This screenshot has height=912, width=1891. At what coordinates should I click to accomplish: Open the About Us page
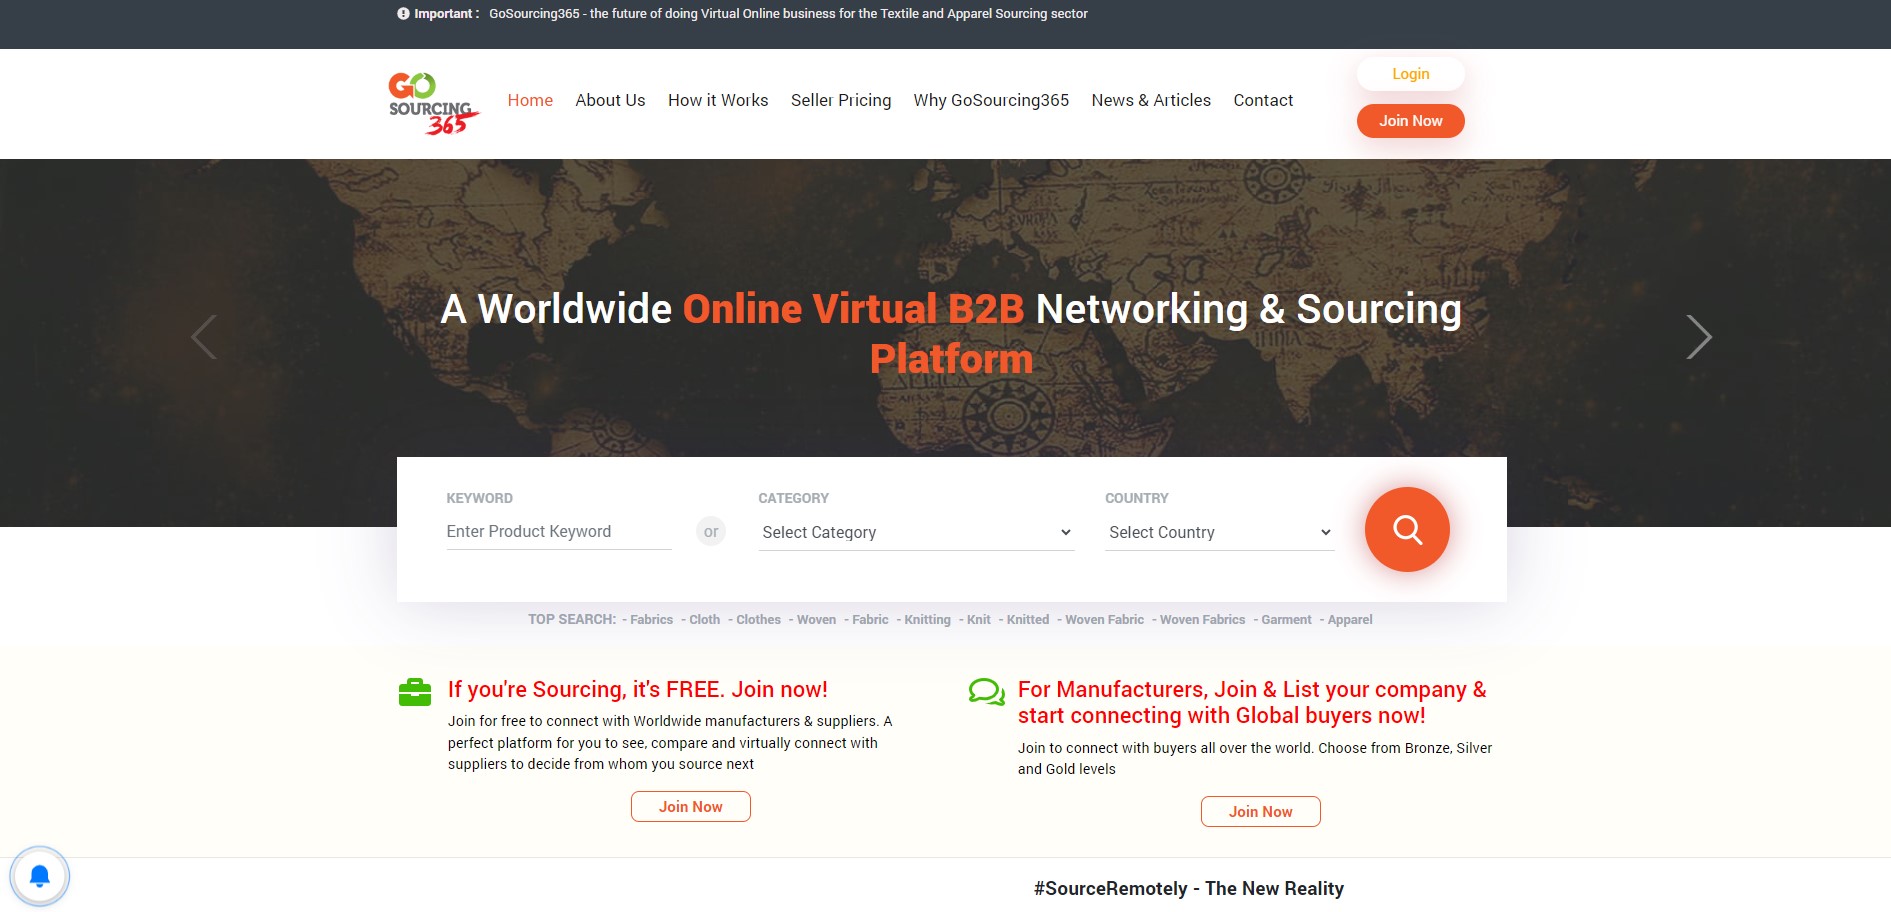click(x=610, y=100)
